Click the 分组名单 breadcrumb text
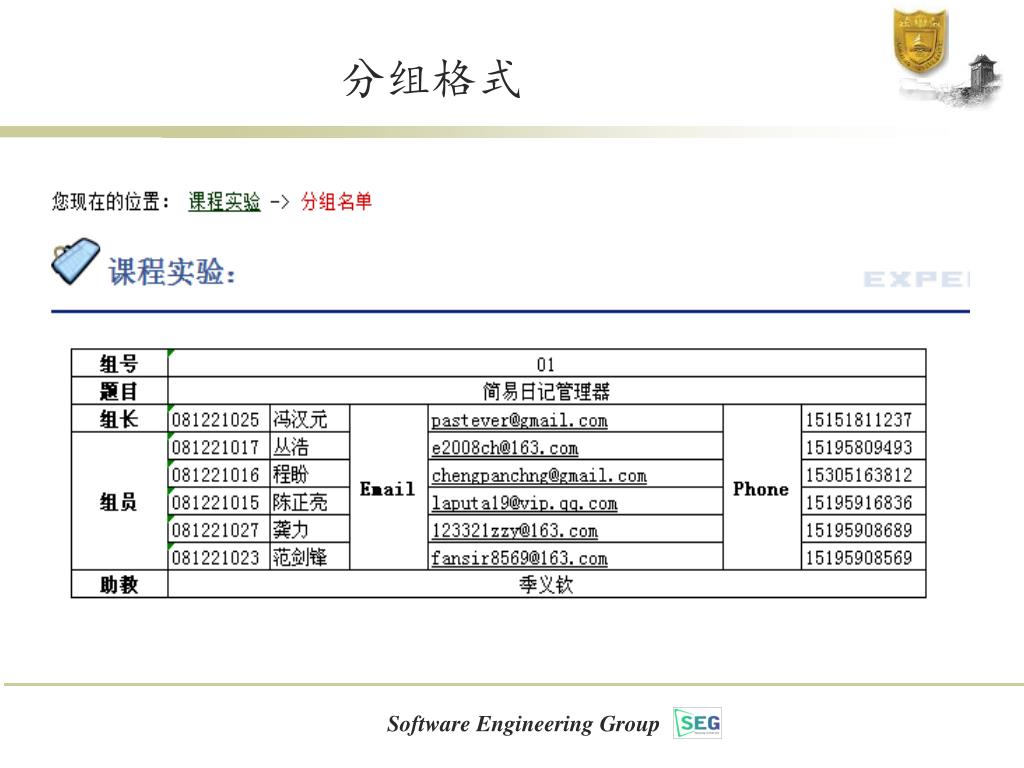This screenshot has width=1024, height=768. 336,201
